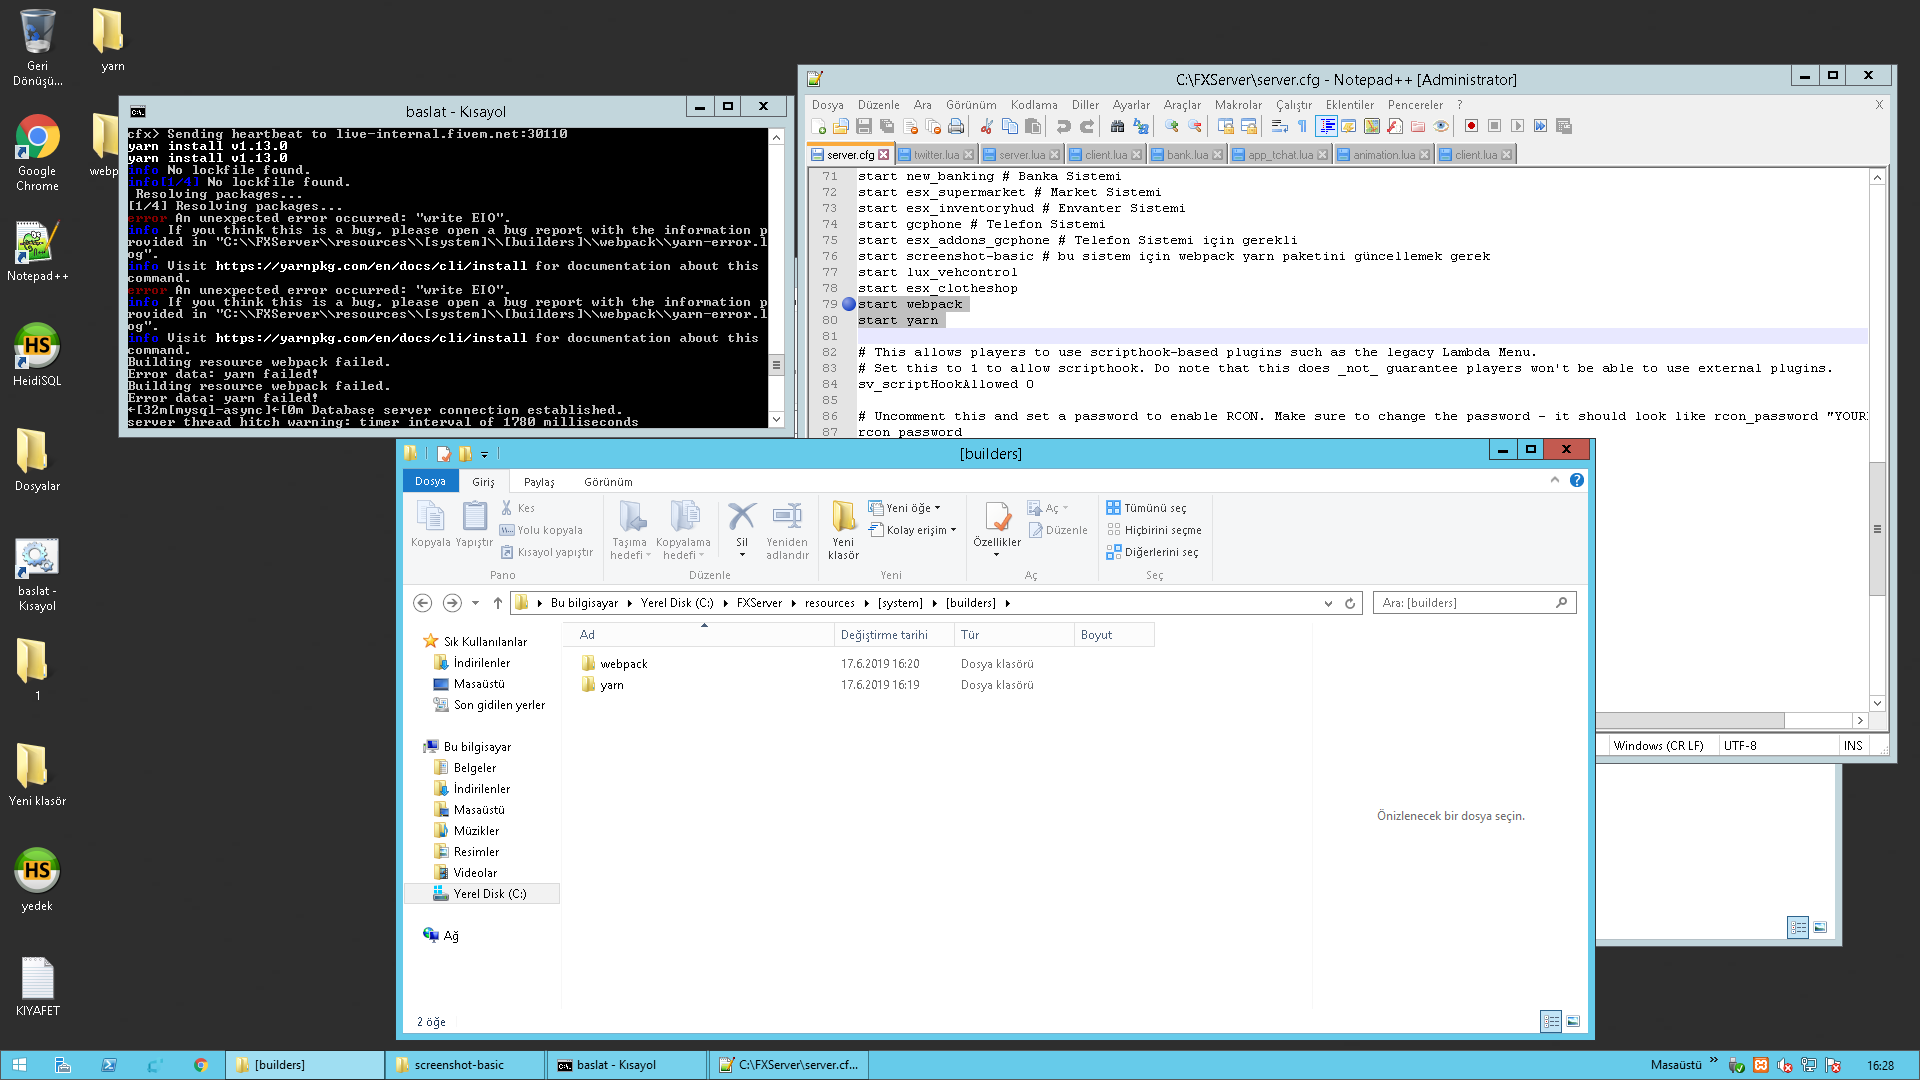Open the Find dialog using binoculars icon

pyautogui.click(x=1118, y=127)
